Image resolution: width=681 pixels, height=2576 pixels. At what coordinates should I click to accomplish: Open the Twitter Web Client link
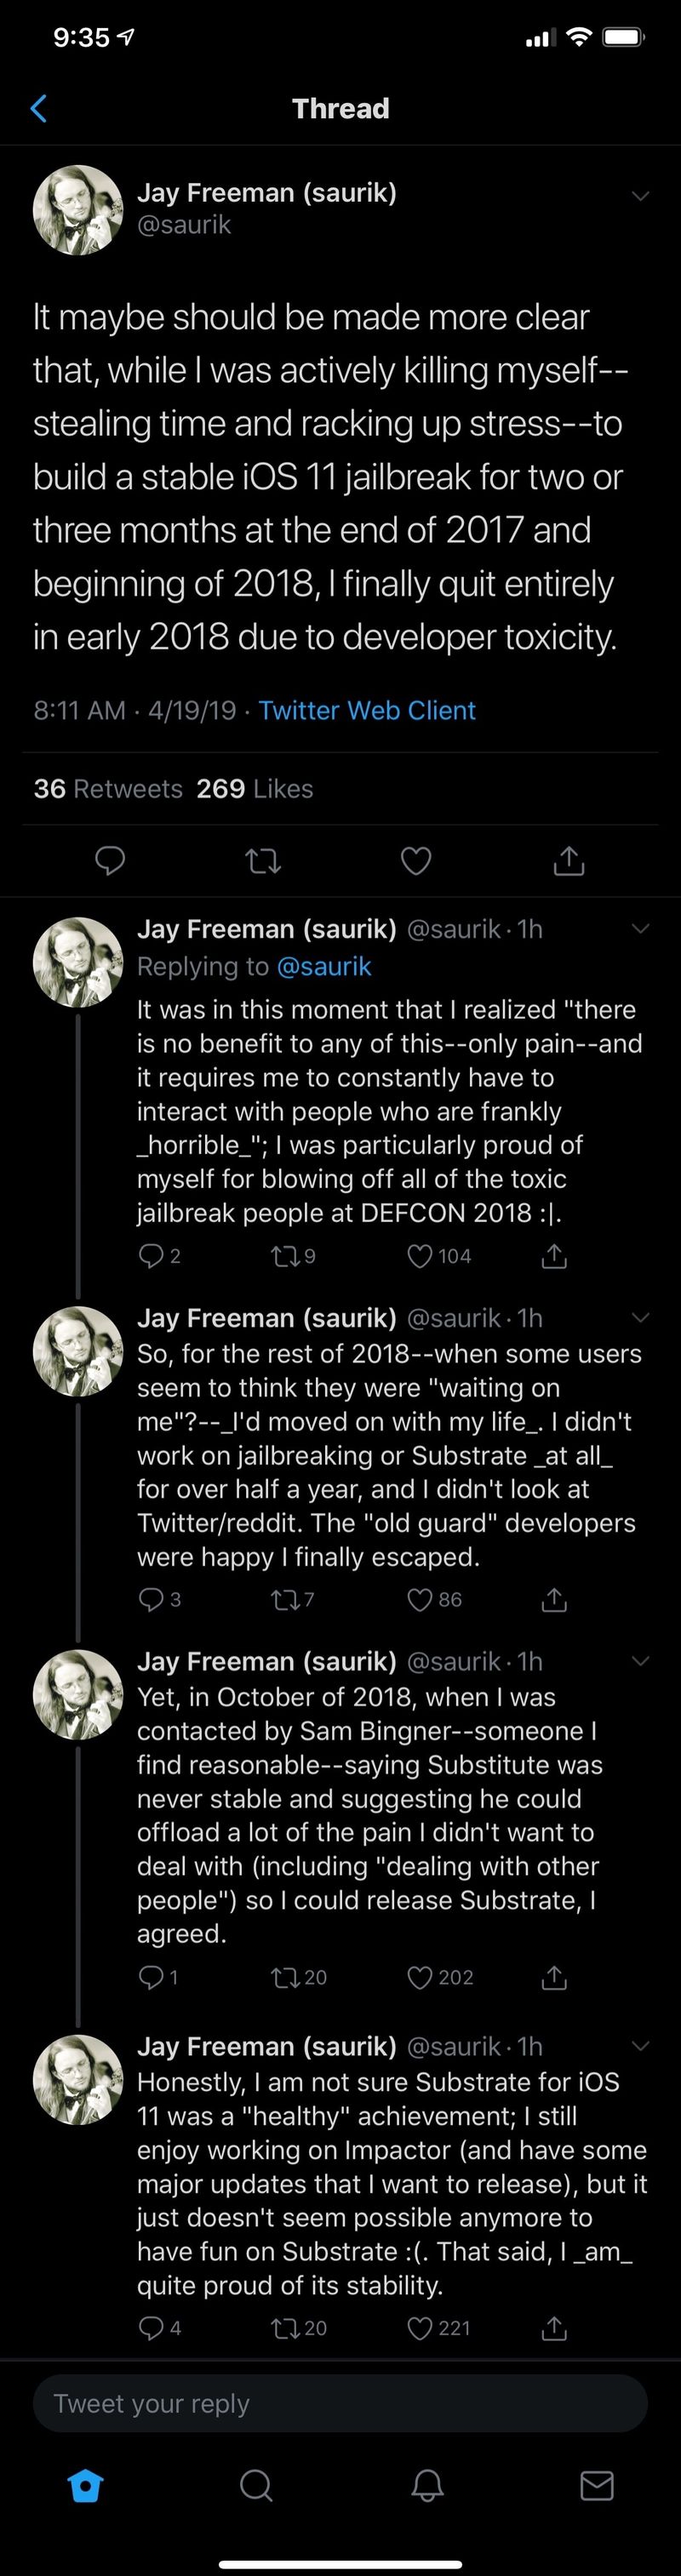click(x=367, y=710)
